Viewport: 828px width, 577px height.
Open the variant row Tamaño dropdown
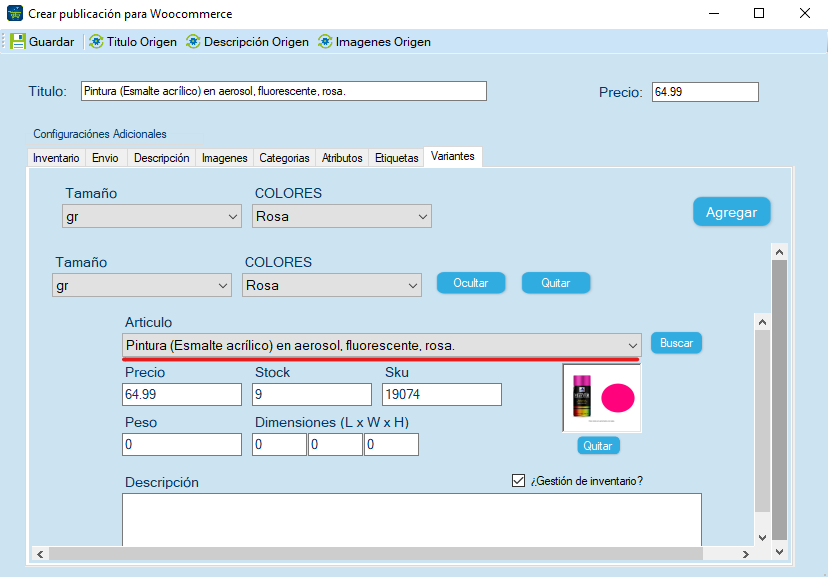[142, 285]
